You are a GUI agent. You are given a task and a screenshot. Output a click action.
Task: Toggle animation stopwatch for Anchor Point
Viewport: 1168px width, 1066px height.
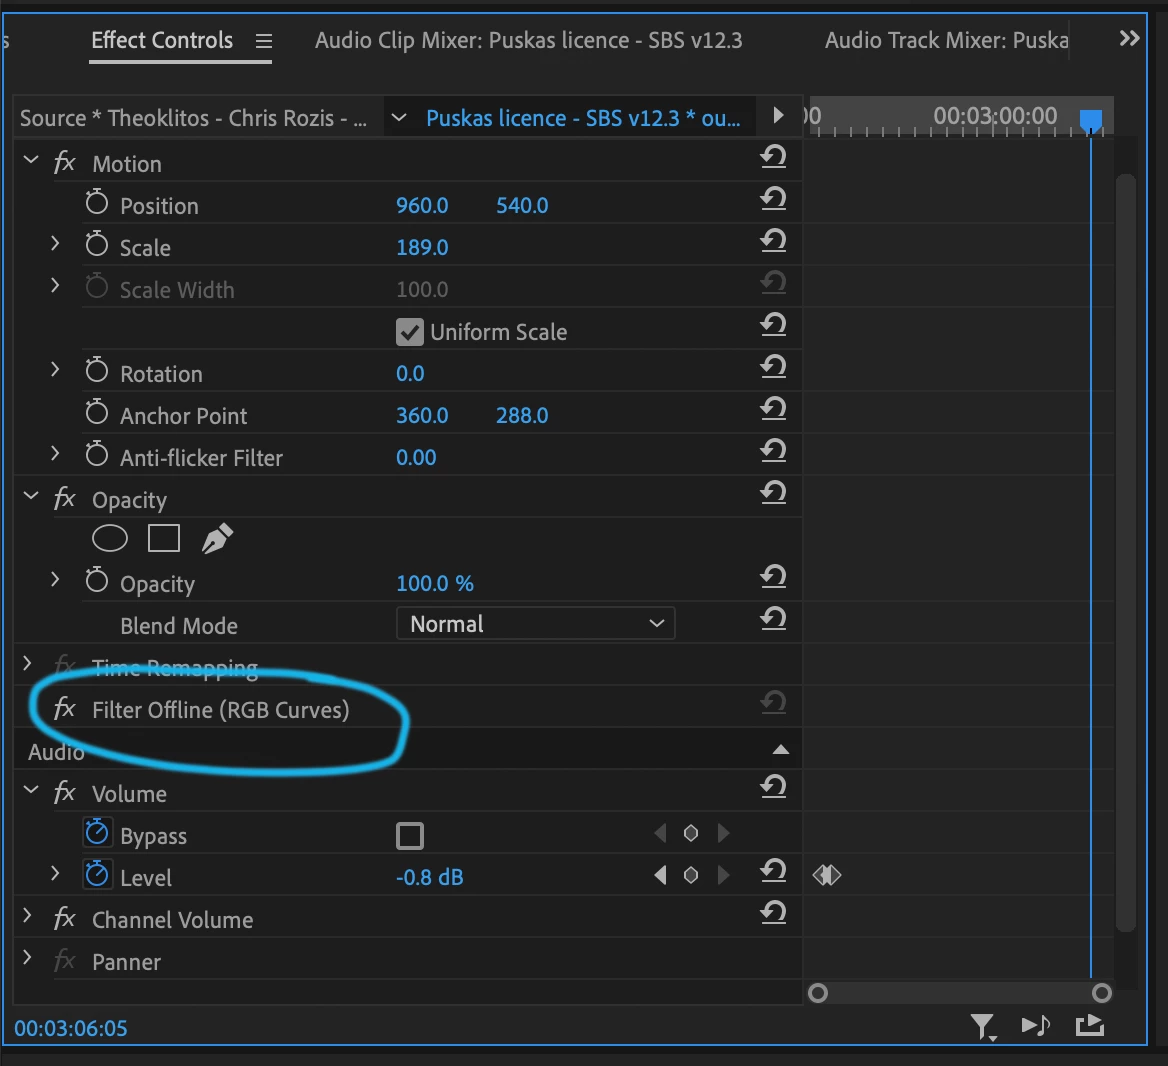click(x=97, y=412)
